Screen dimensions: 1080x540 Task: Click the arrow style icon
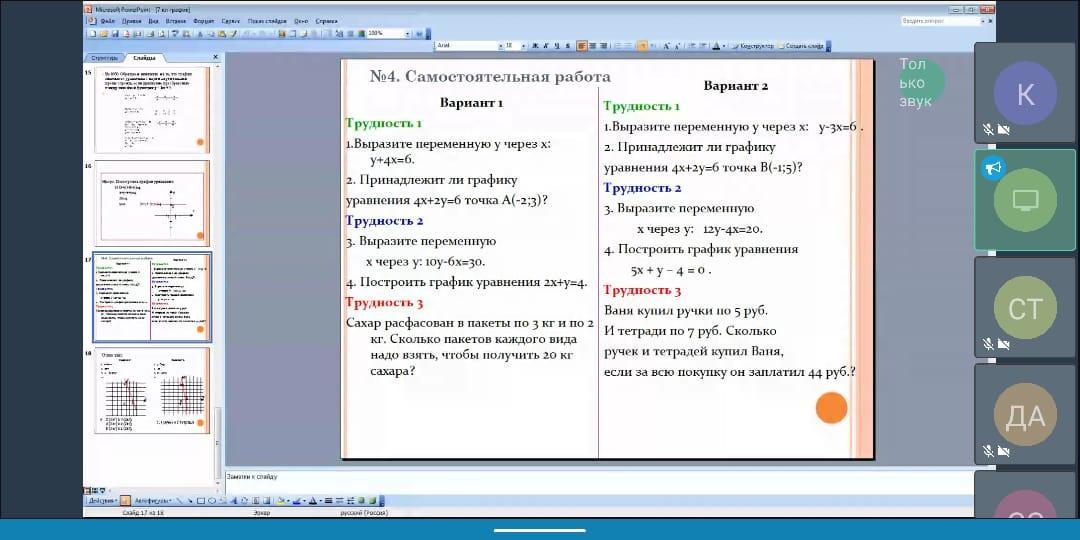(x=351, y=501)
